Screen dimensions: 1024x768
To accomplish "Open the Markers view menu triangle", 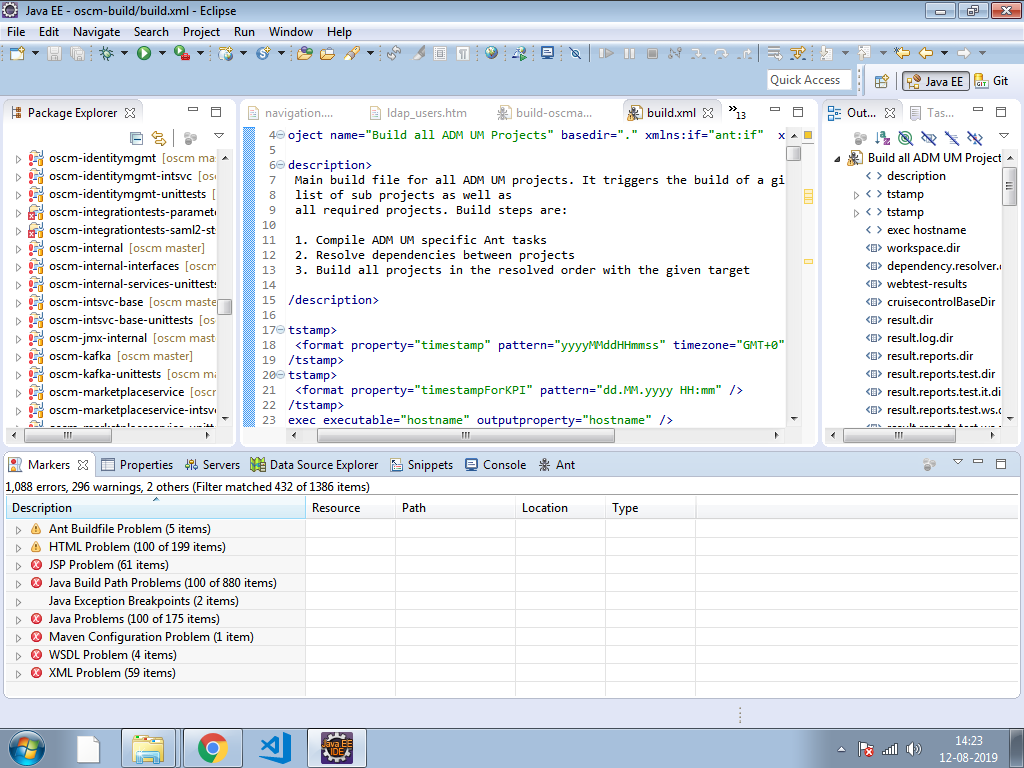I will (957, 462).
